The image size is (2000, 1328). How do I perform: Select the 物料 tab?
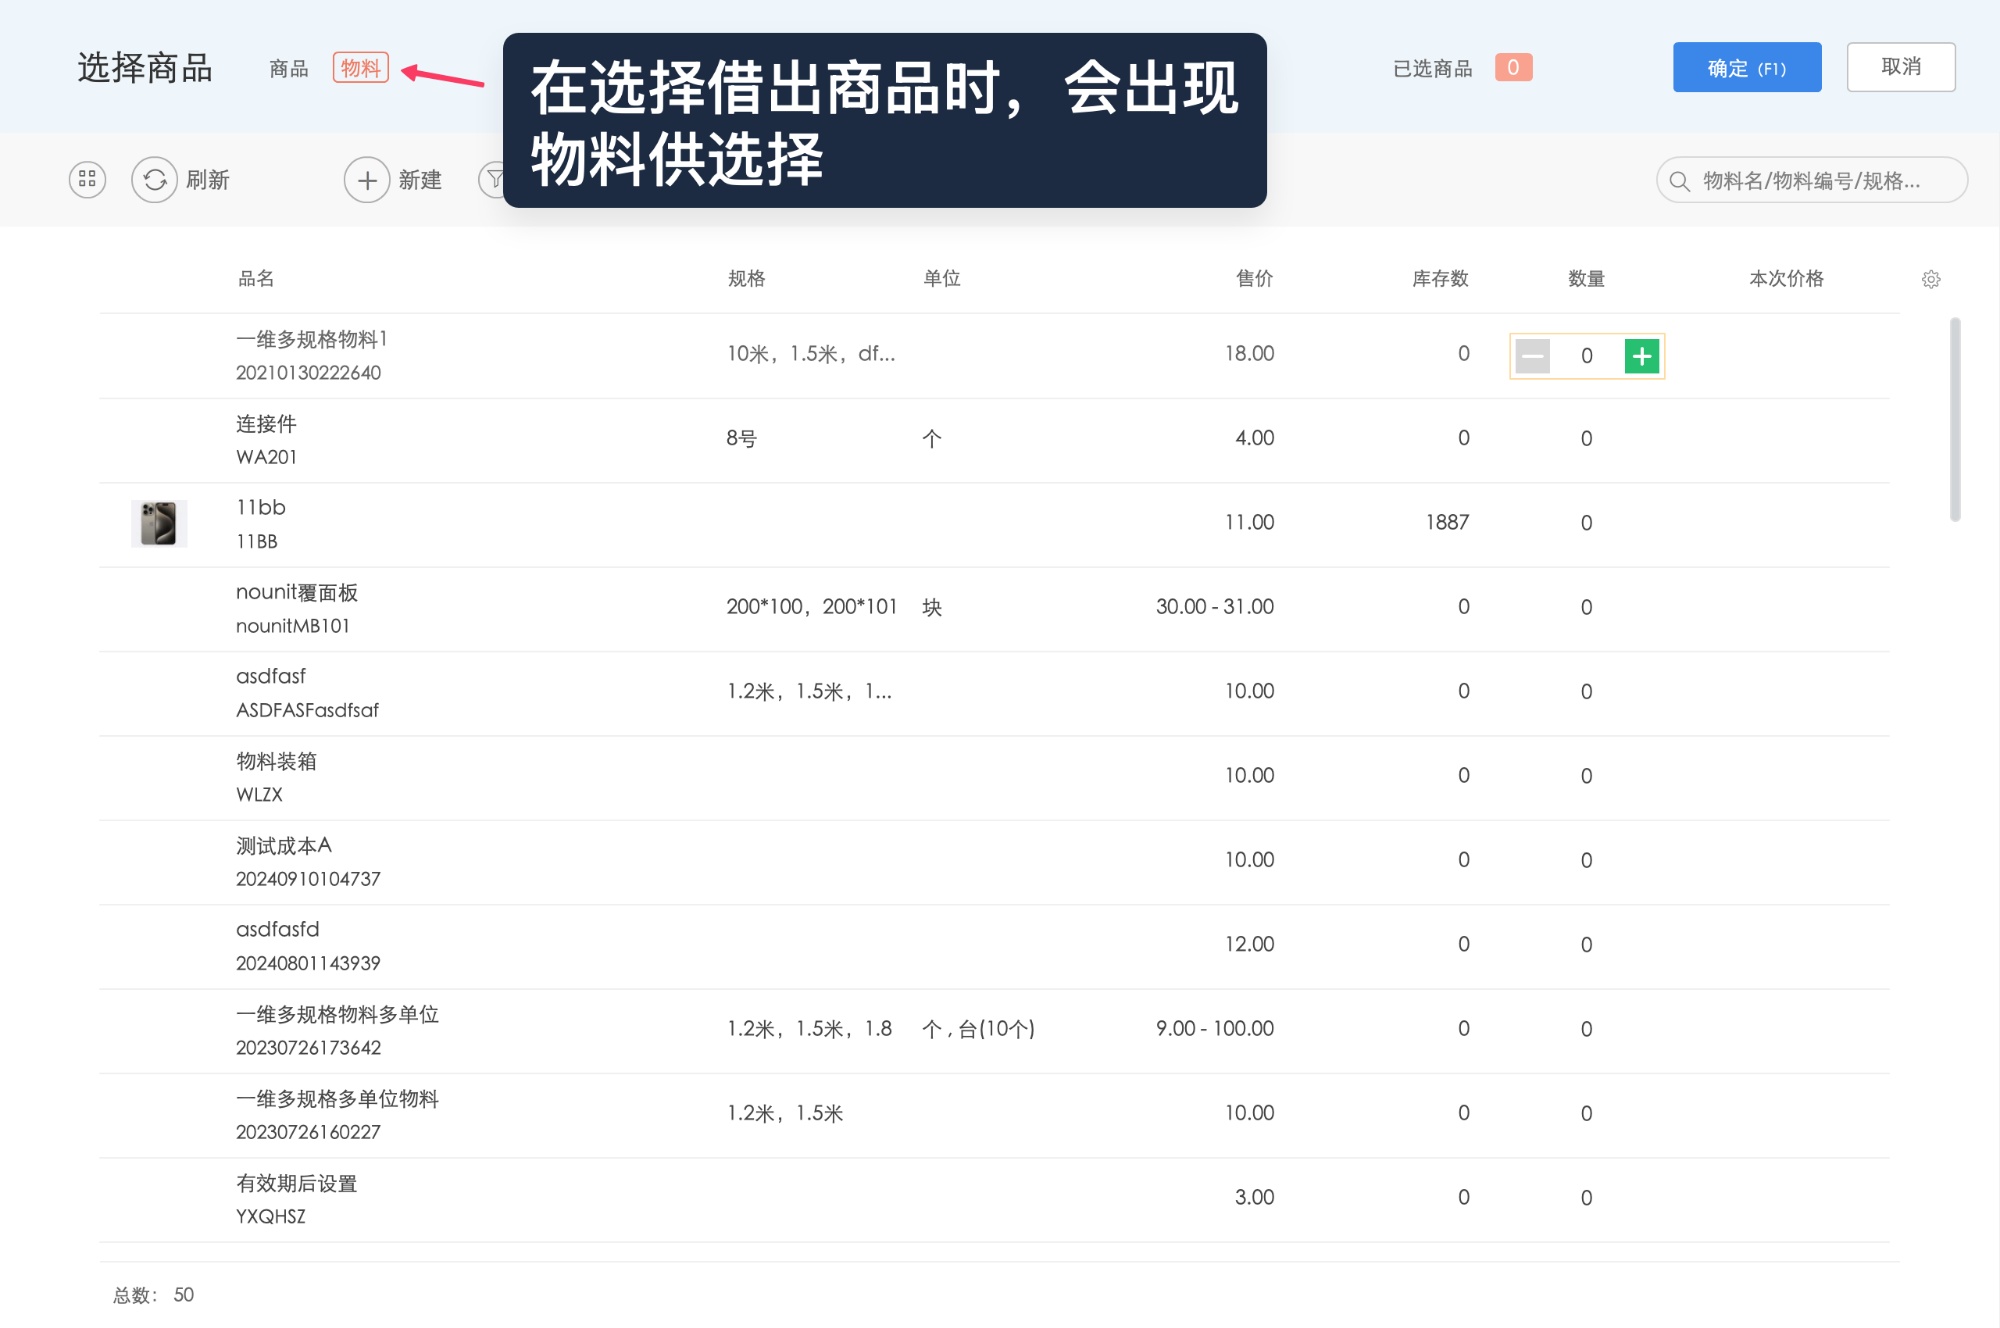click(362, 68)
